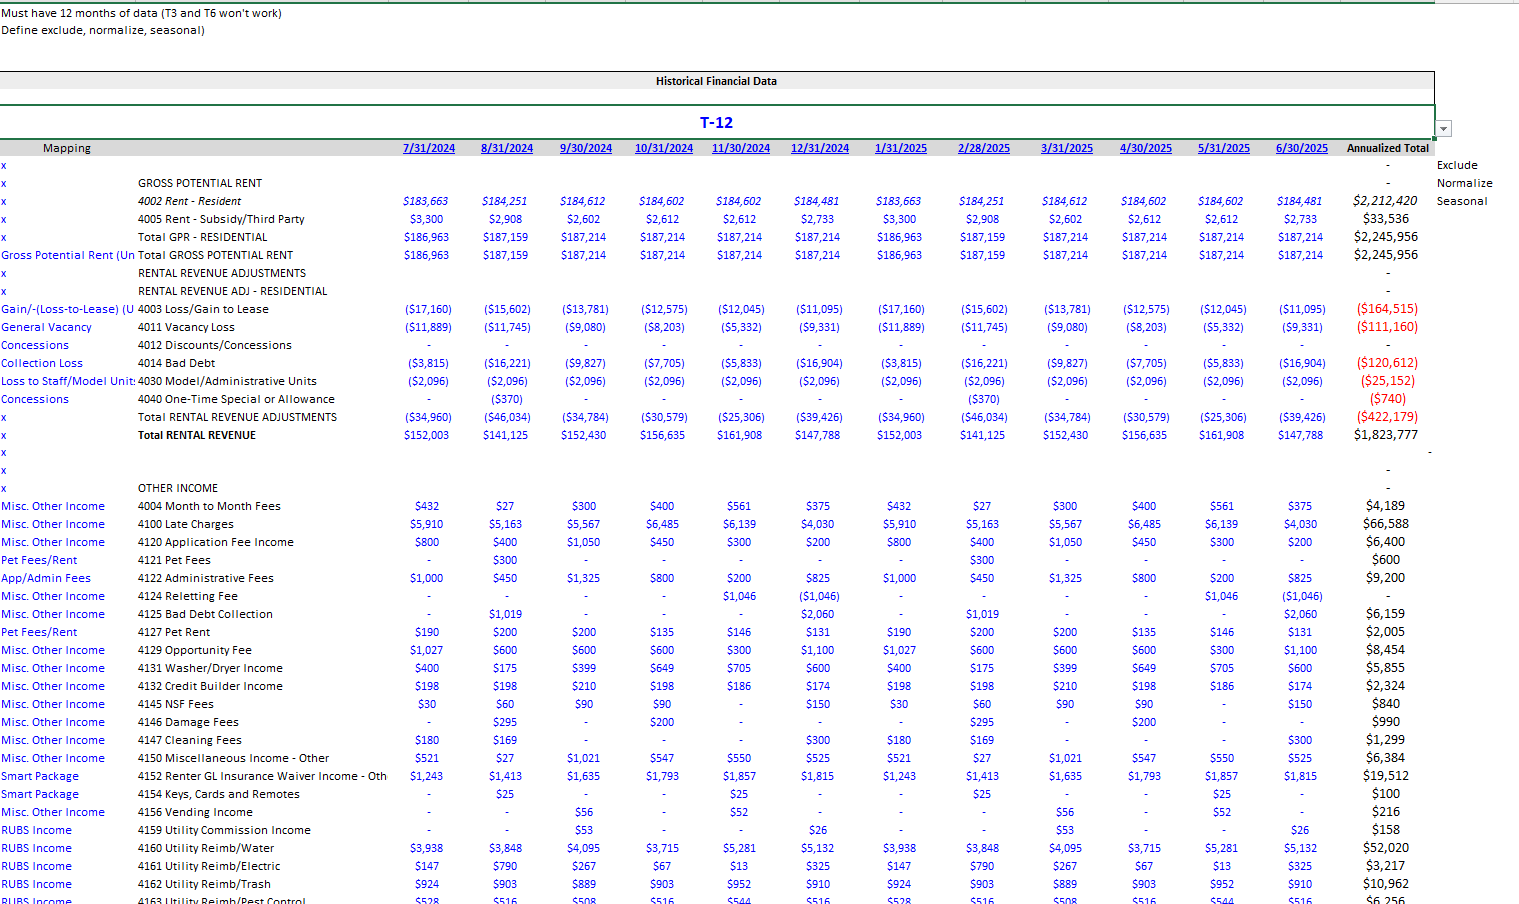Click the Normalize label cell
This screenshot has height=904, width=1519.
pyautogui.click(x=1464, y=183)
